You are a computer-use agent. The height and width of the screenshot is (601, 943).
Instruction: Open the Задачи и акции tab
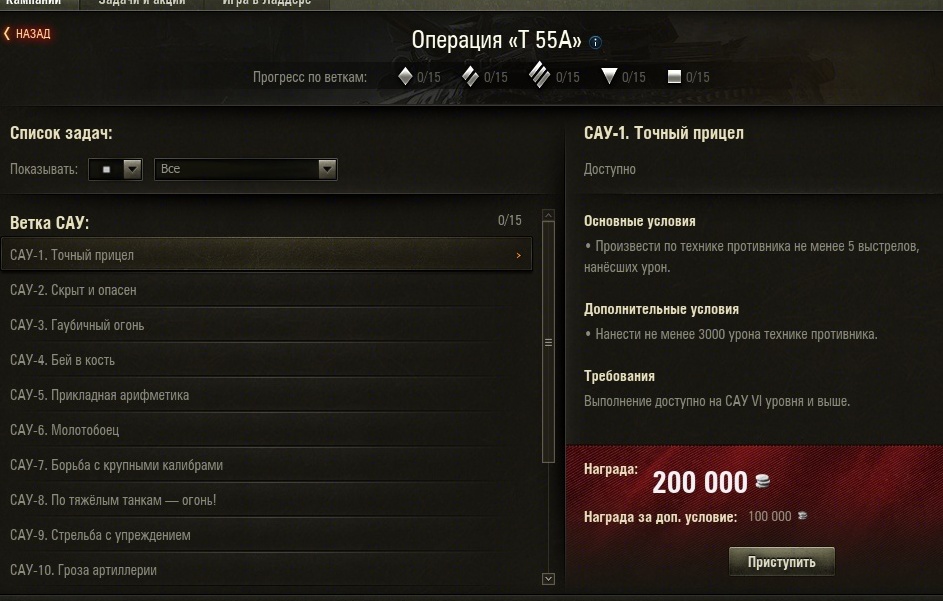(142, 4)
